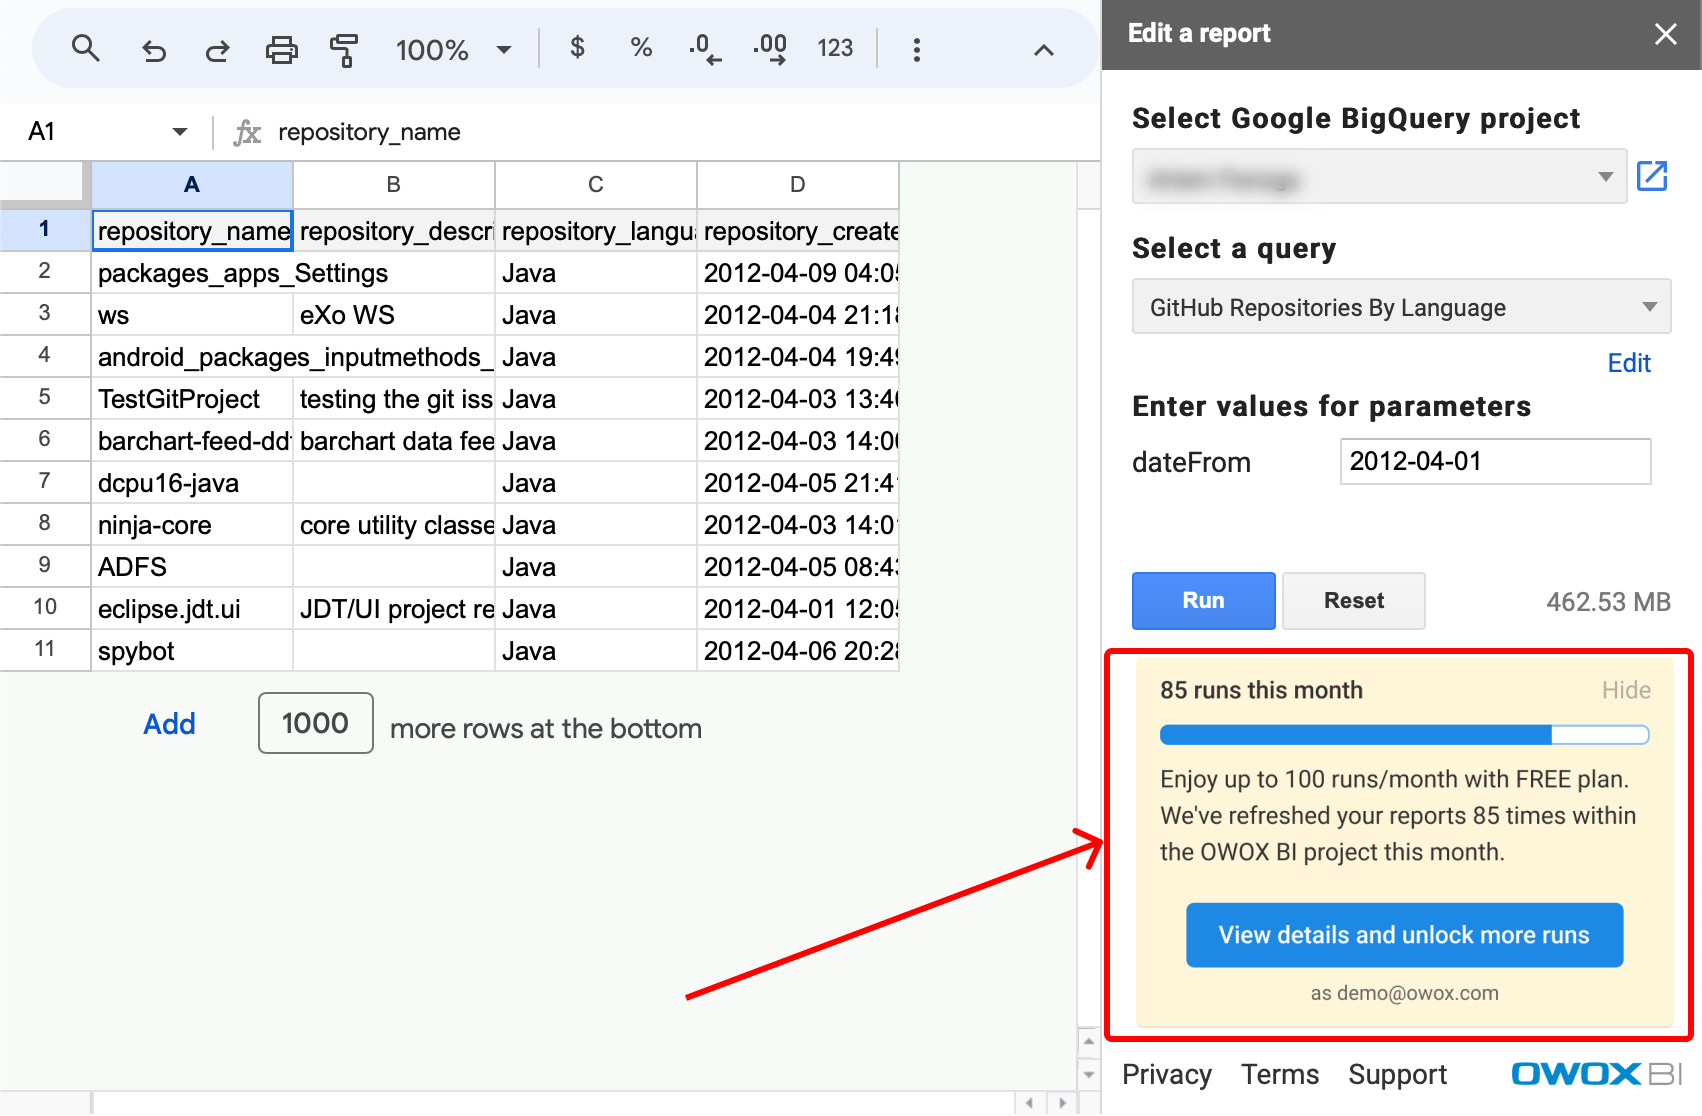This screenshot has height=1116, width=1702.
Task: Select column B header
Action: click(x=394, y=184)
